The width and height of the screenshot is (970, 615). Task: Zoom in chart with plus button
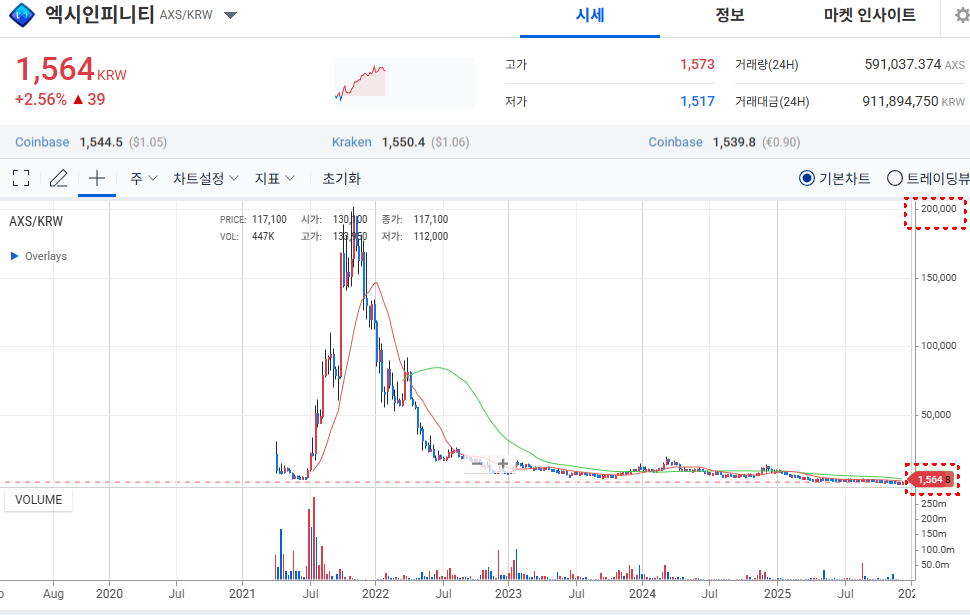point(503,463)
